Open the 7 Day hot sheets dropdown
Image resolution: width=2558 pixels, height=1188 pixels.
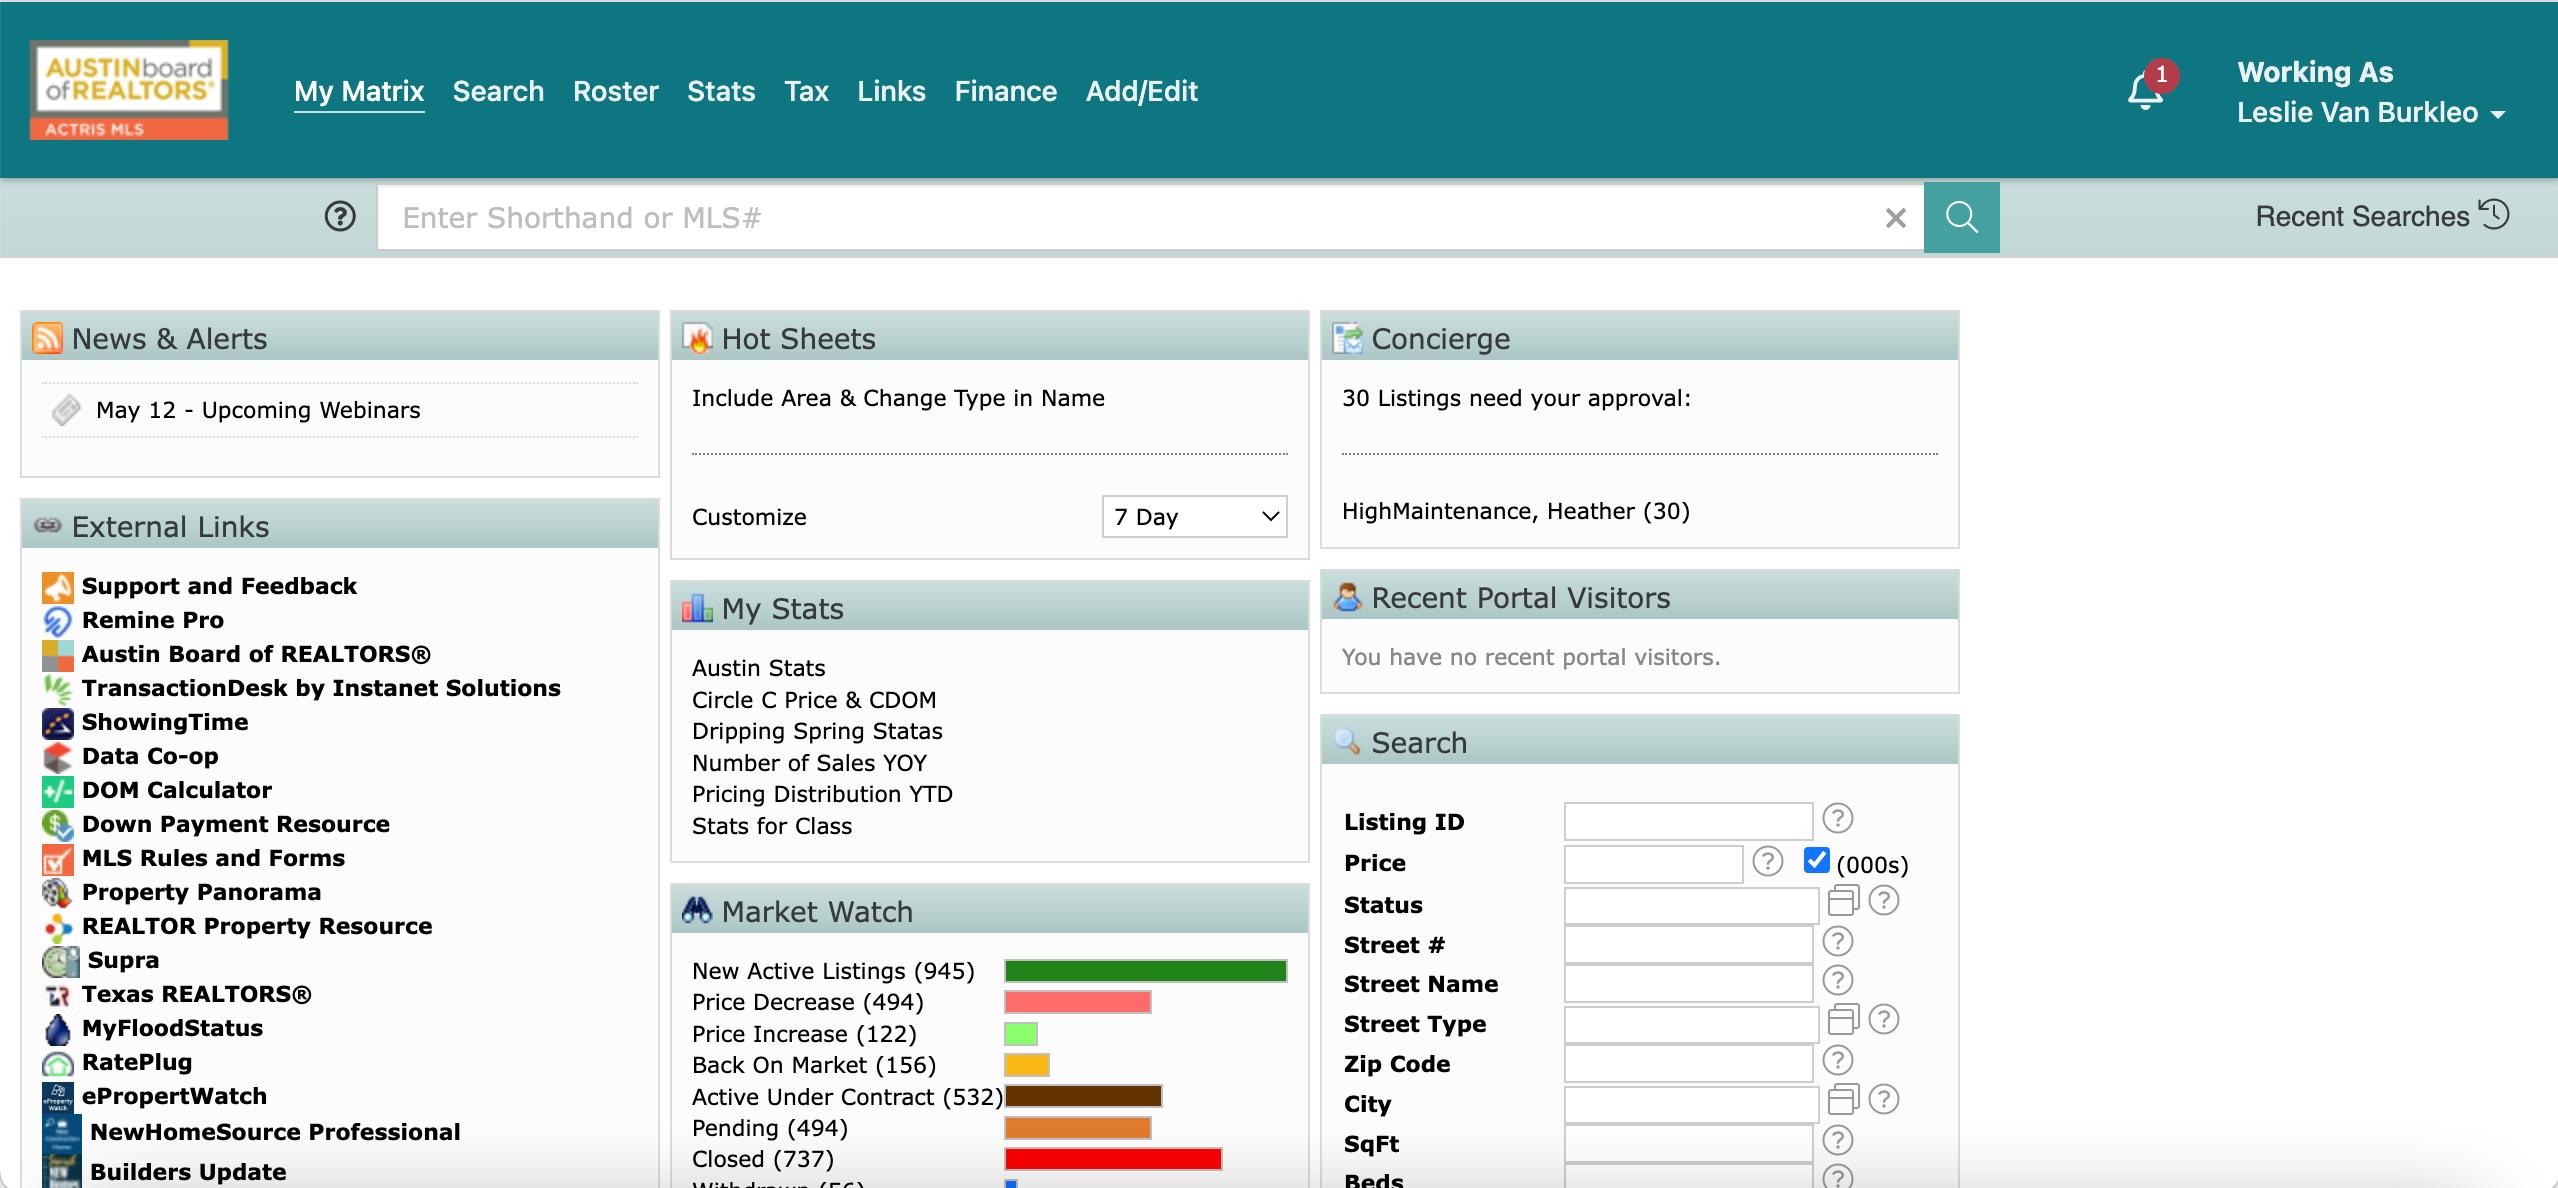pos(1194,517)
